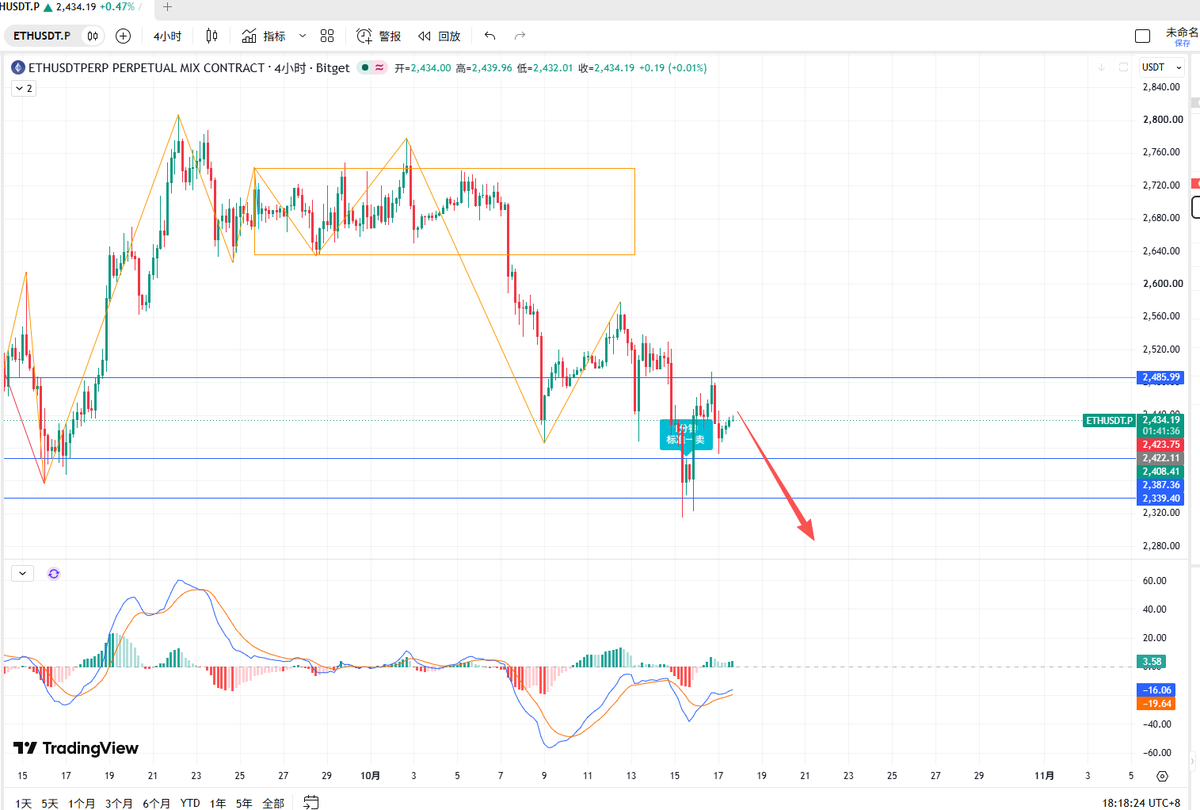Viewport: 1200px width, 810px height.
Task: Click the 2,485.99 horizontal line price label
Action: point(1160,378)
